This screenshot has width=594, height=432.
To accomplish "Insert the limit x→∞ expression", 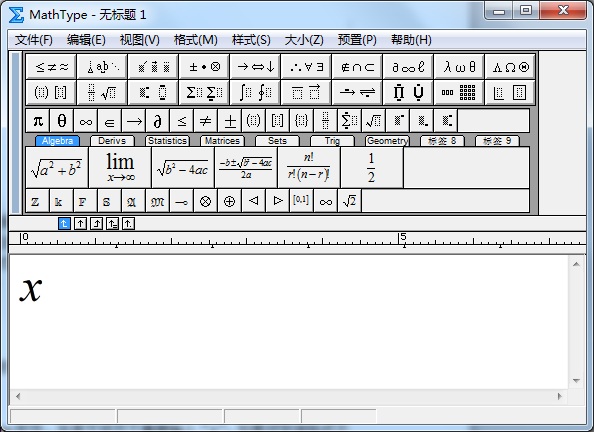I will 120,167.
